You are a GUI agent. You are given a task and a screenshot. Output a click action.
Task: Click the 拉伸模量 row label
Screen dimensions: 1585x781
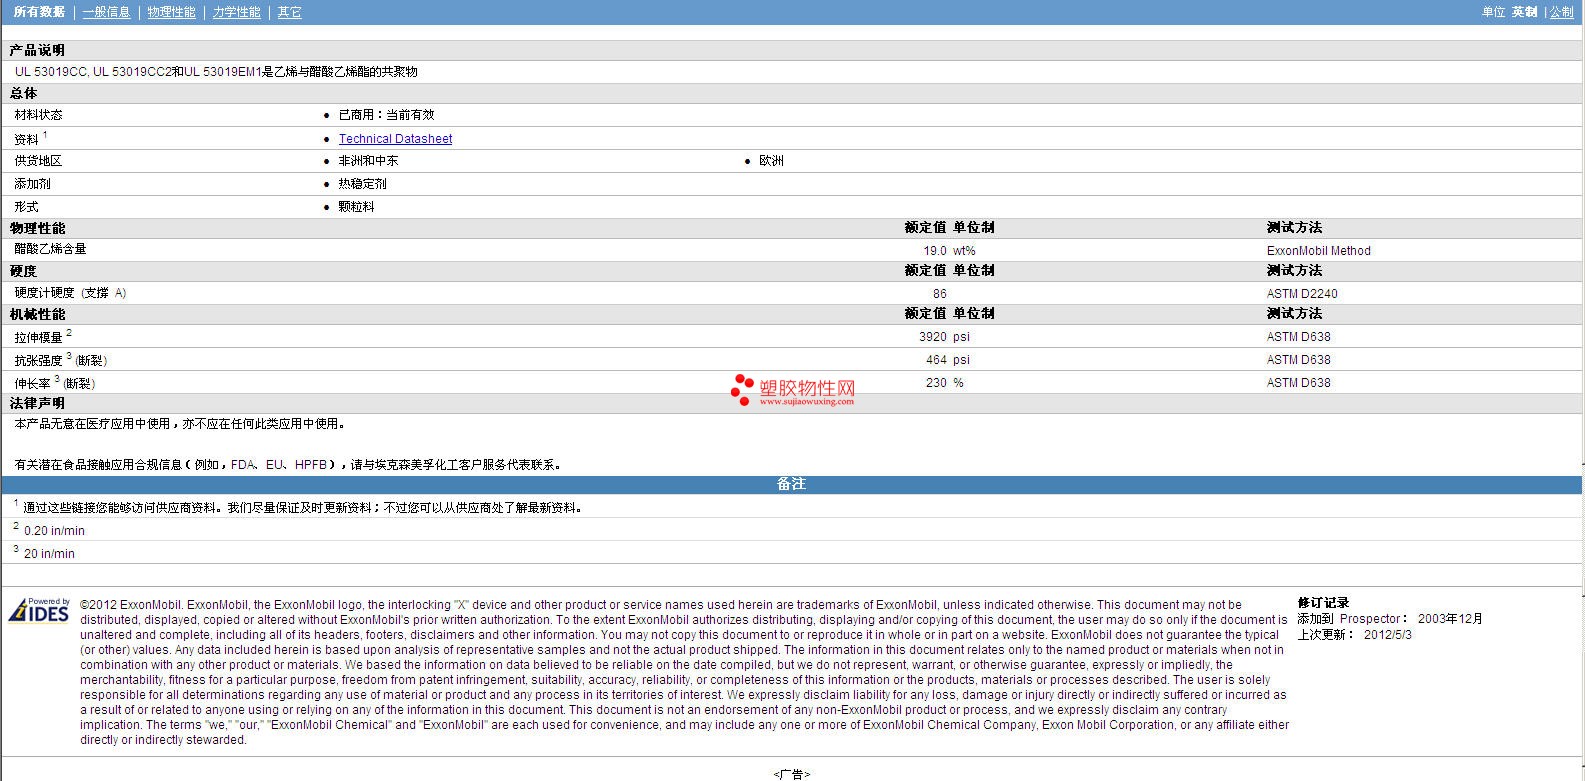pyautogui.click(x=39, y=337)
